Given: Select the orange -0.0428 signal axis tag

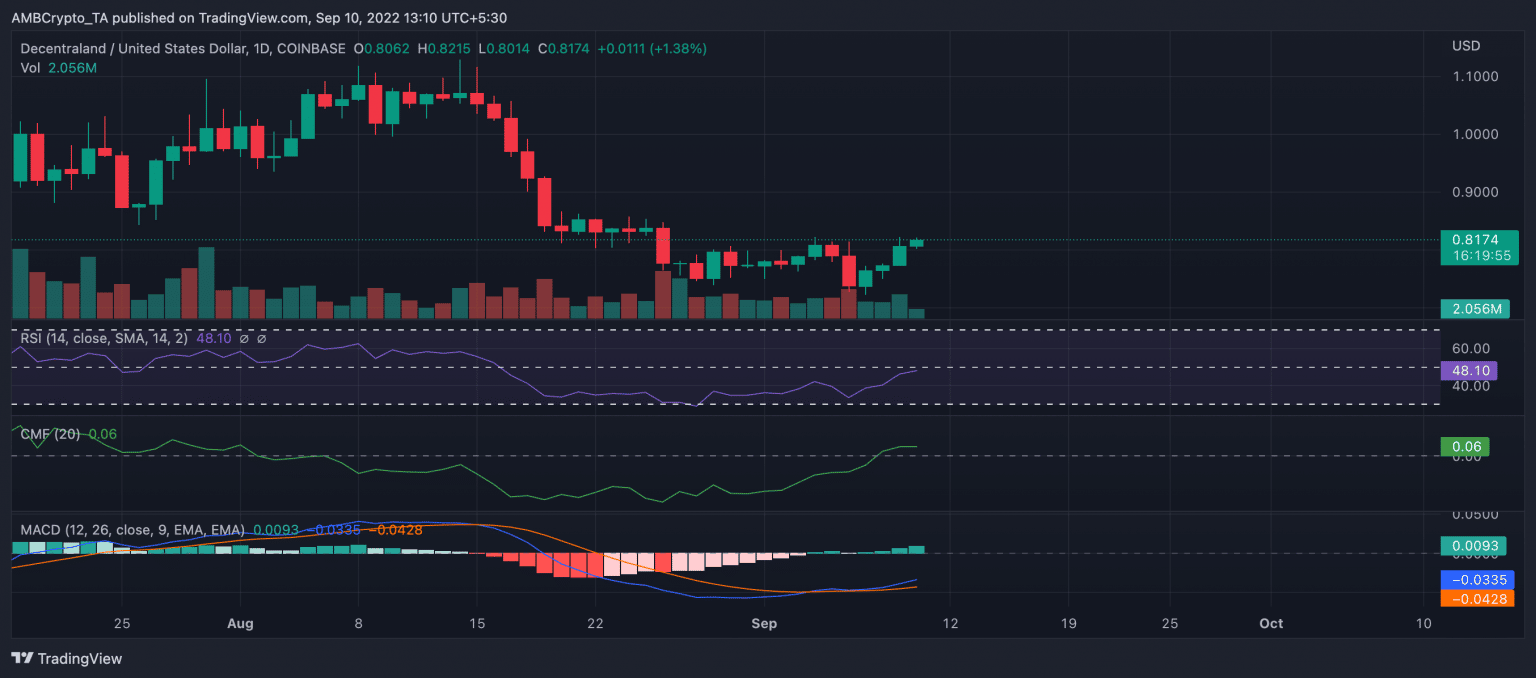Looking at the screenshot, I should [x=1477, y=598].
